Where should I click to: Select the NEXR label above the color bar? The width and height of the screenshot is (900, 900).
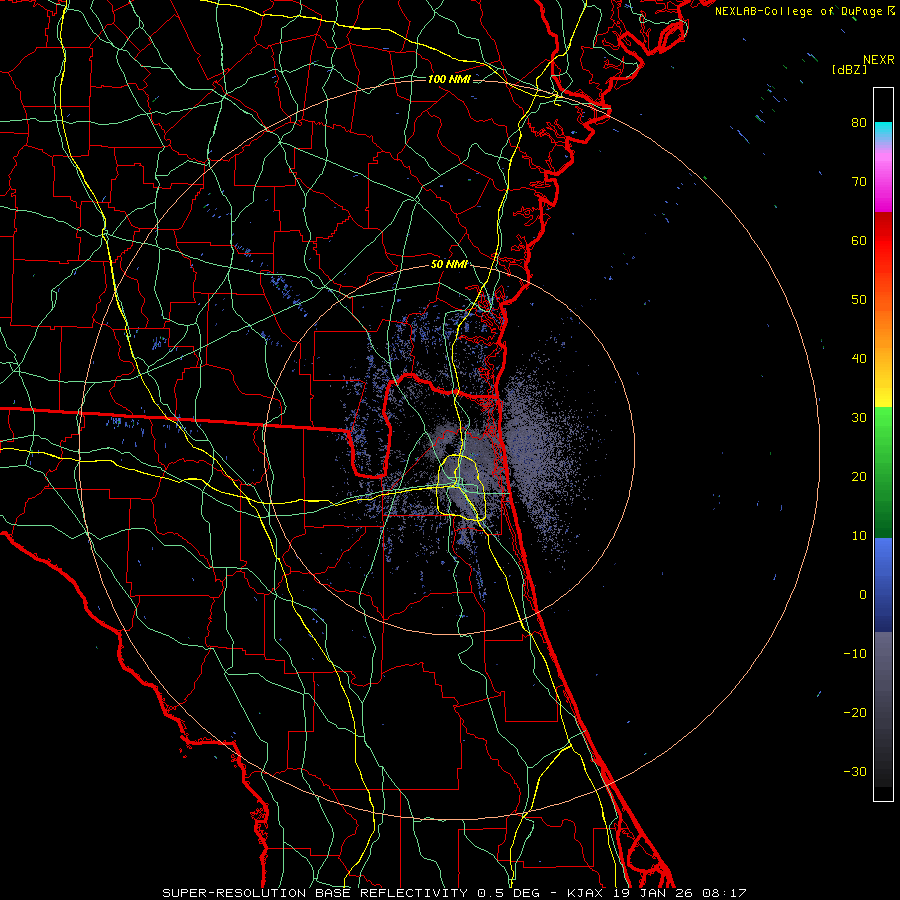pos(878,60)
